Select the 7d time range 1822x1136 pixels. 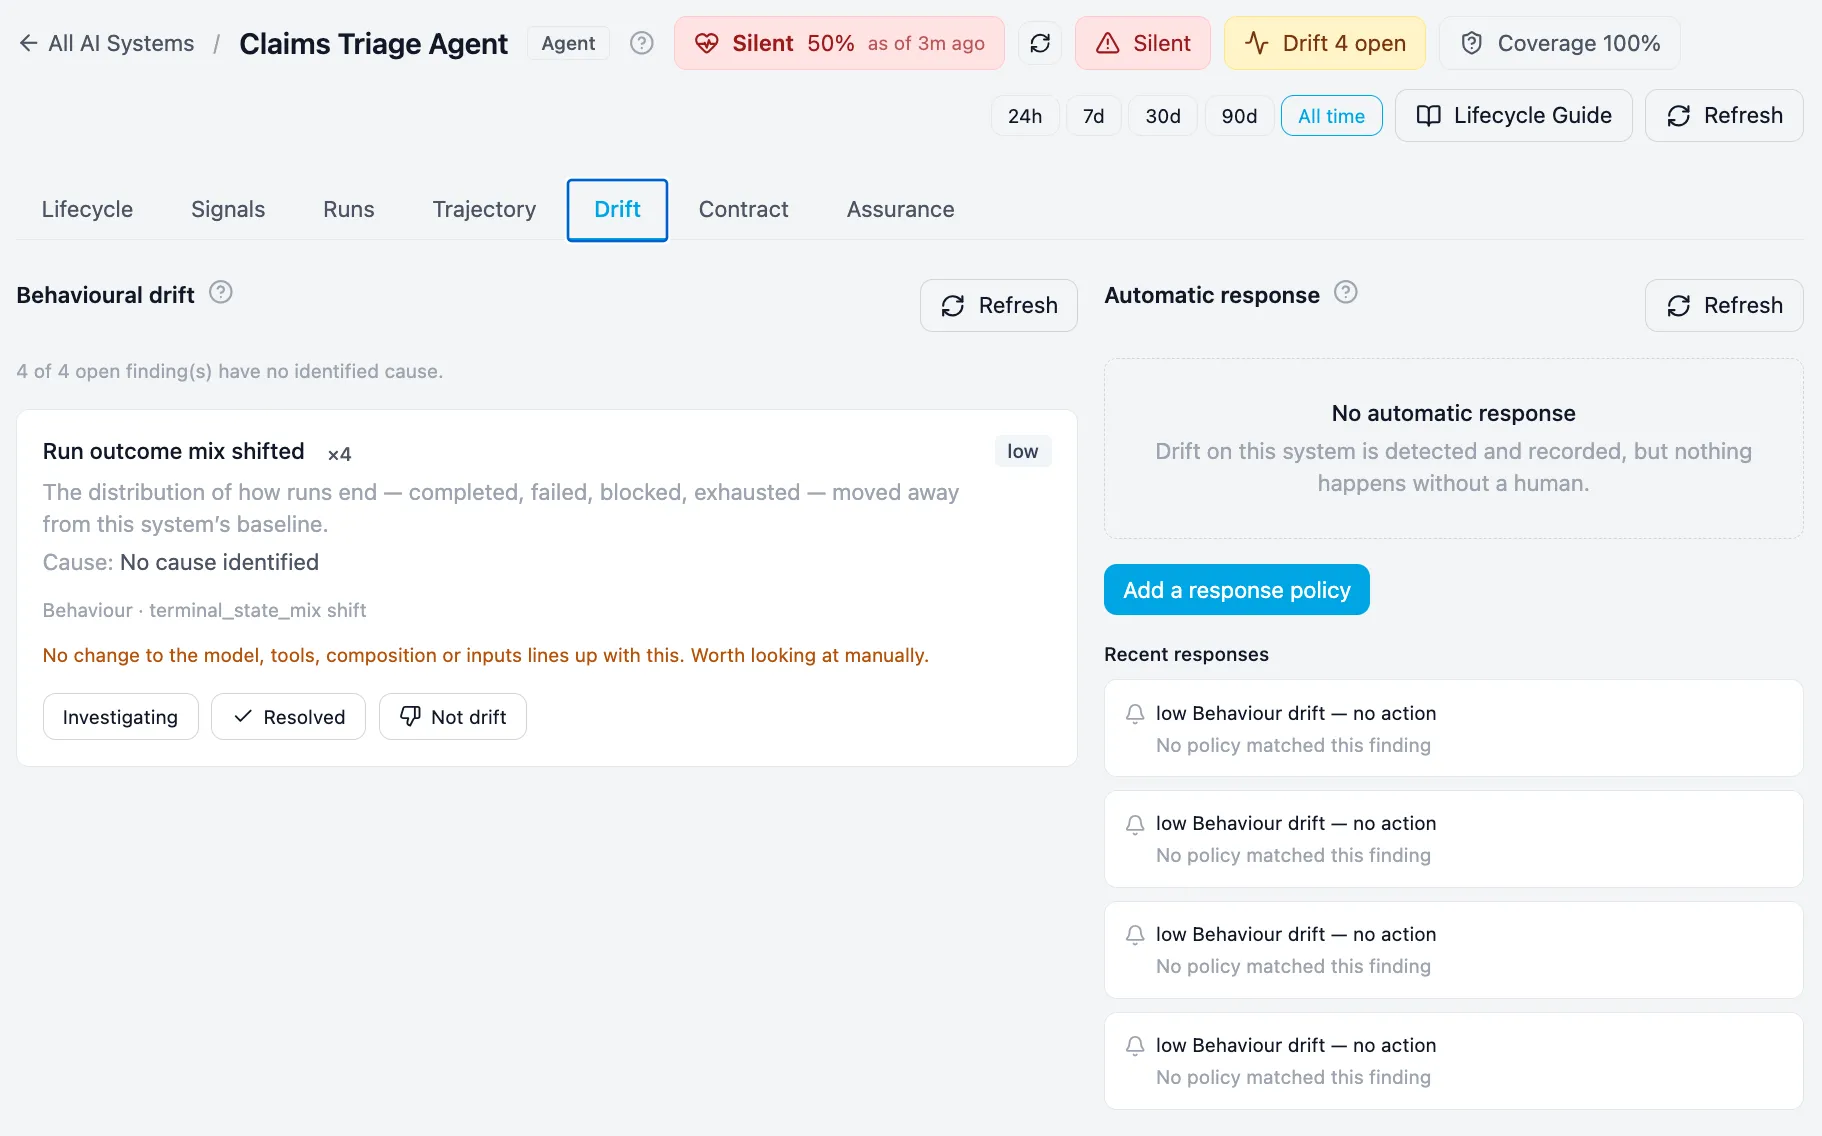(x=1094, y=116)
